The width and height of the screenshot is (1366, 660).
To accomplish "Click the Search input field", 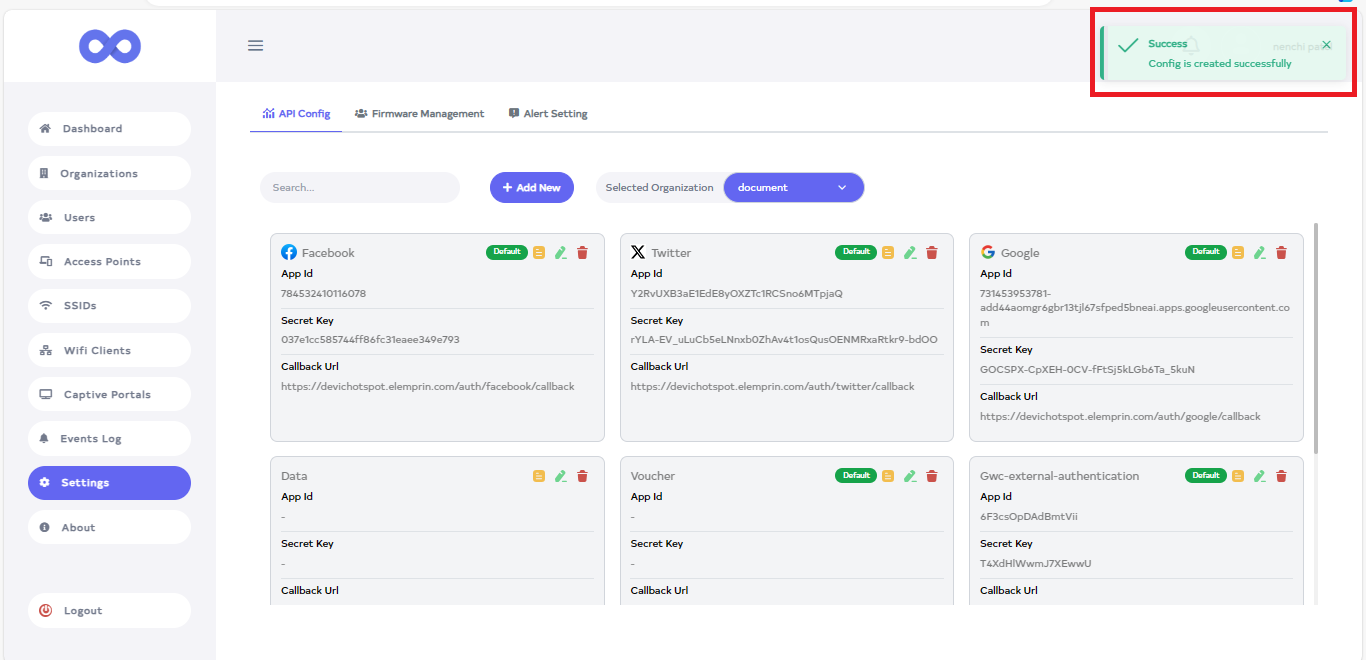I will 359,188.
